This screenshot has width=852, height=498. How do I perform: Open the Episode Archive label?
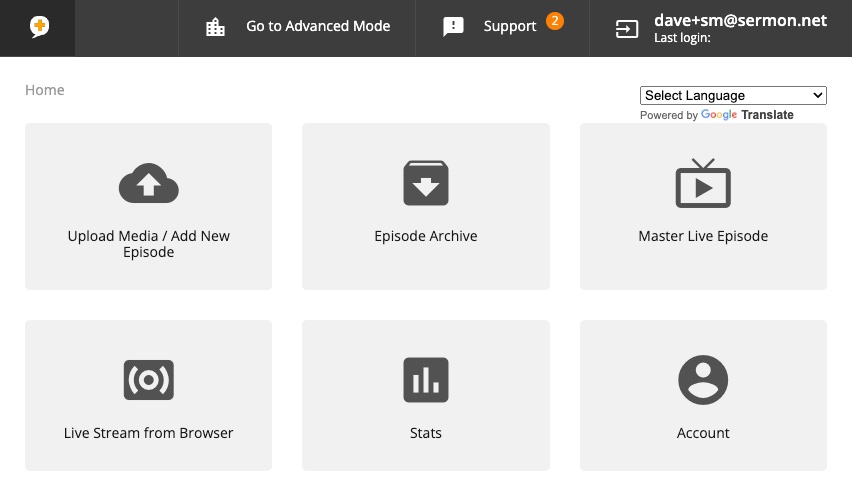click(426, 236)
